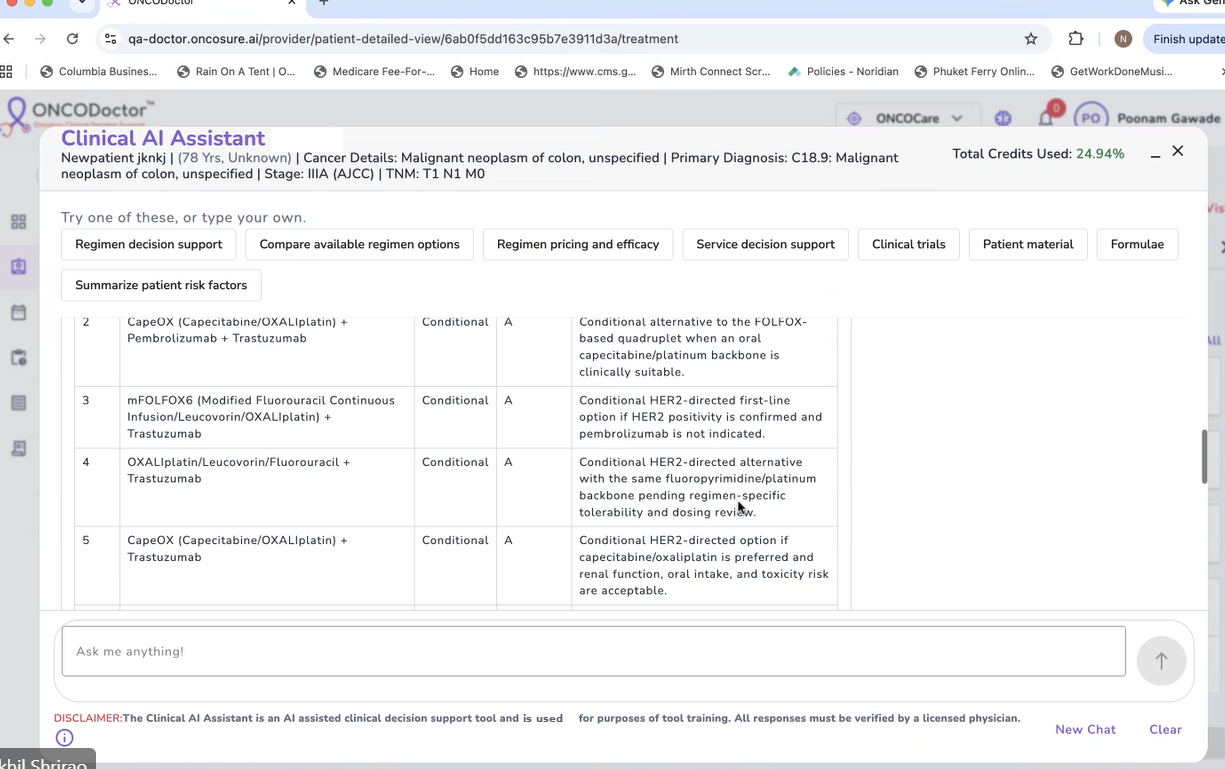Open the browser extensions puzzle icon
The width and height of the screenshot is (1225, 769).
(x=1076, y=39)
